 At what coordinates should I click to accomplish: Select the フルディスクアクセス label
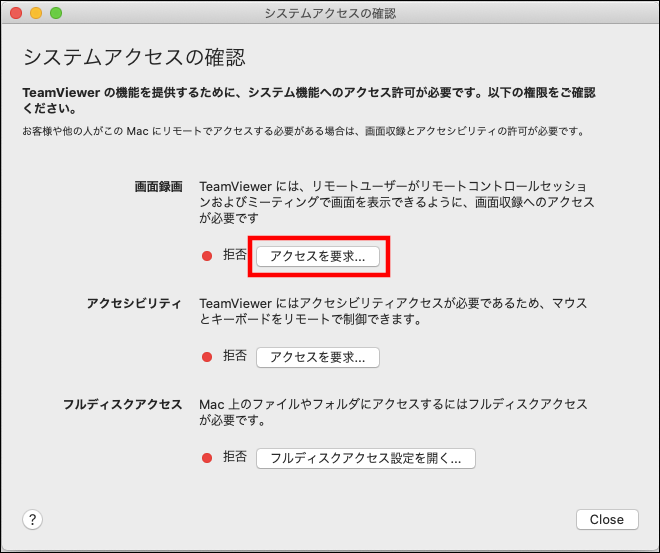122,404
